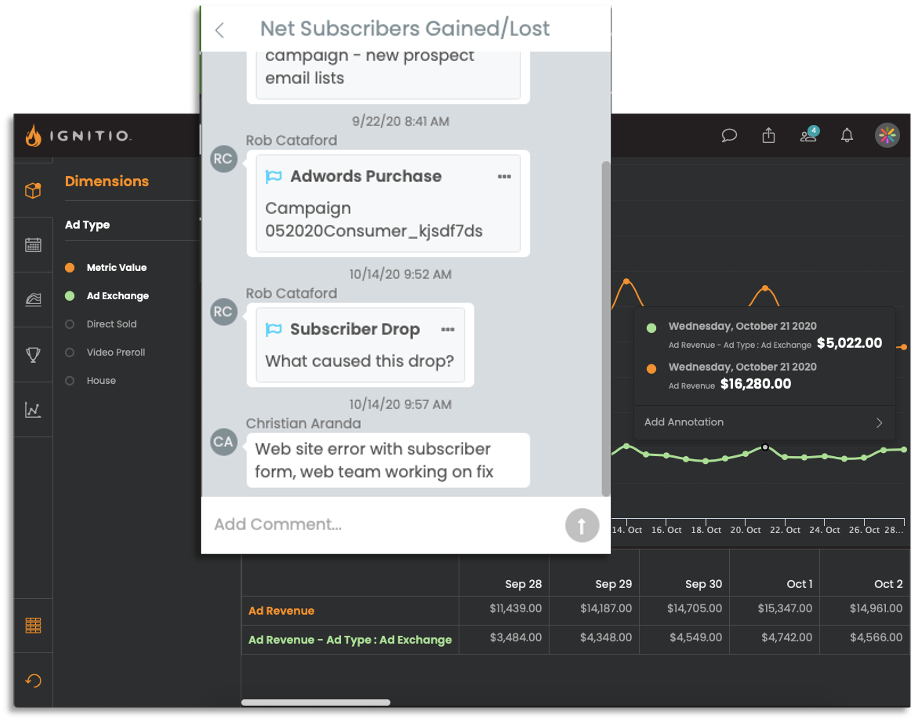Screen dimensions: 914x720
Task: Click the $5,022.00 tooltip value
Action: coord(849,343)
